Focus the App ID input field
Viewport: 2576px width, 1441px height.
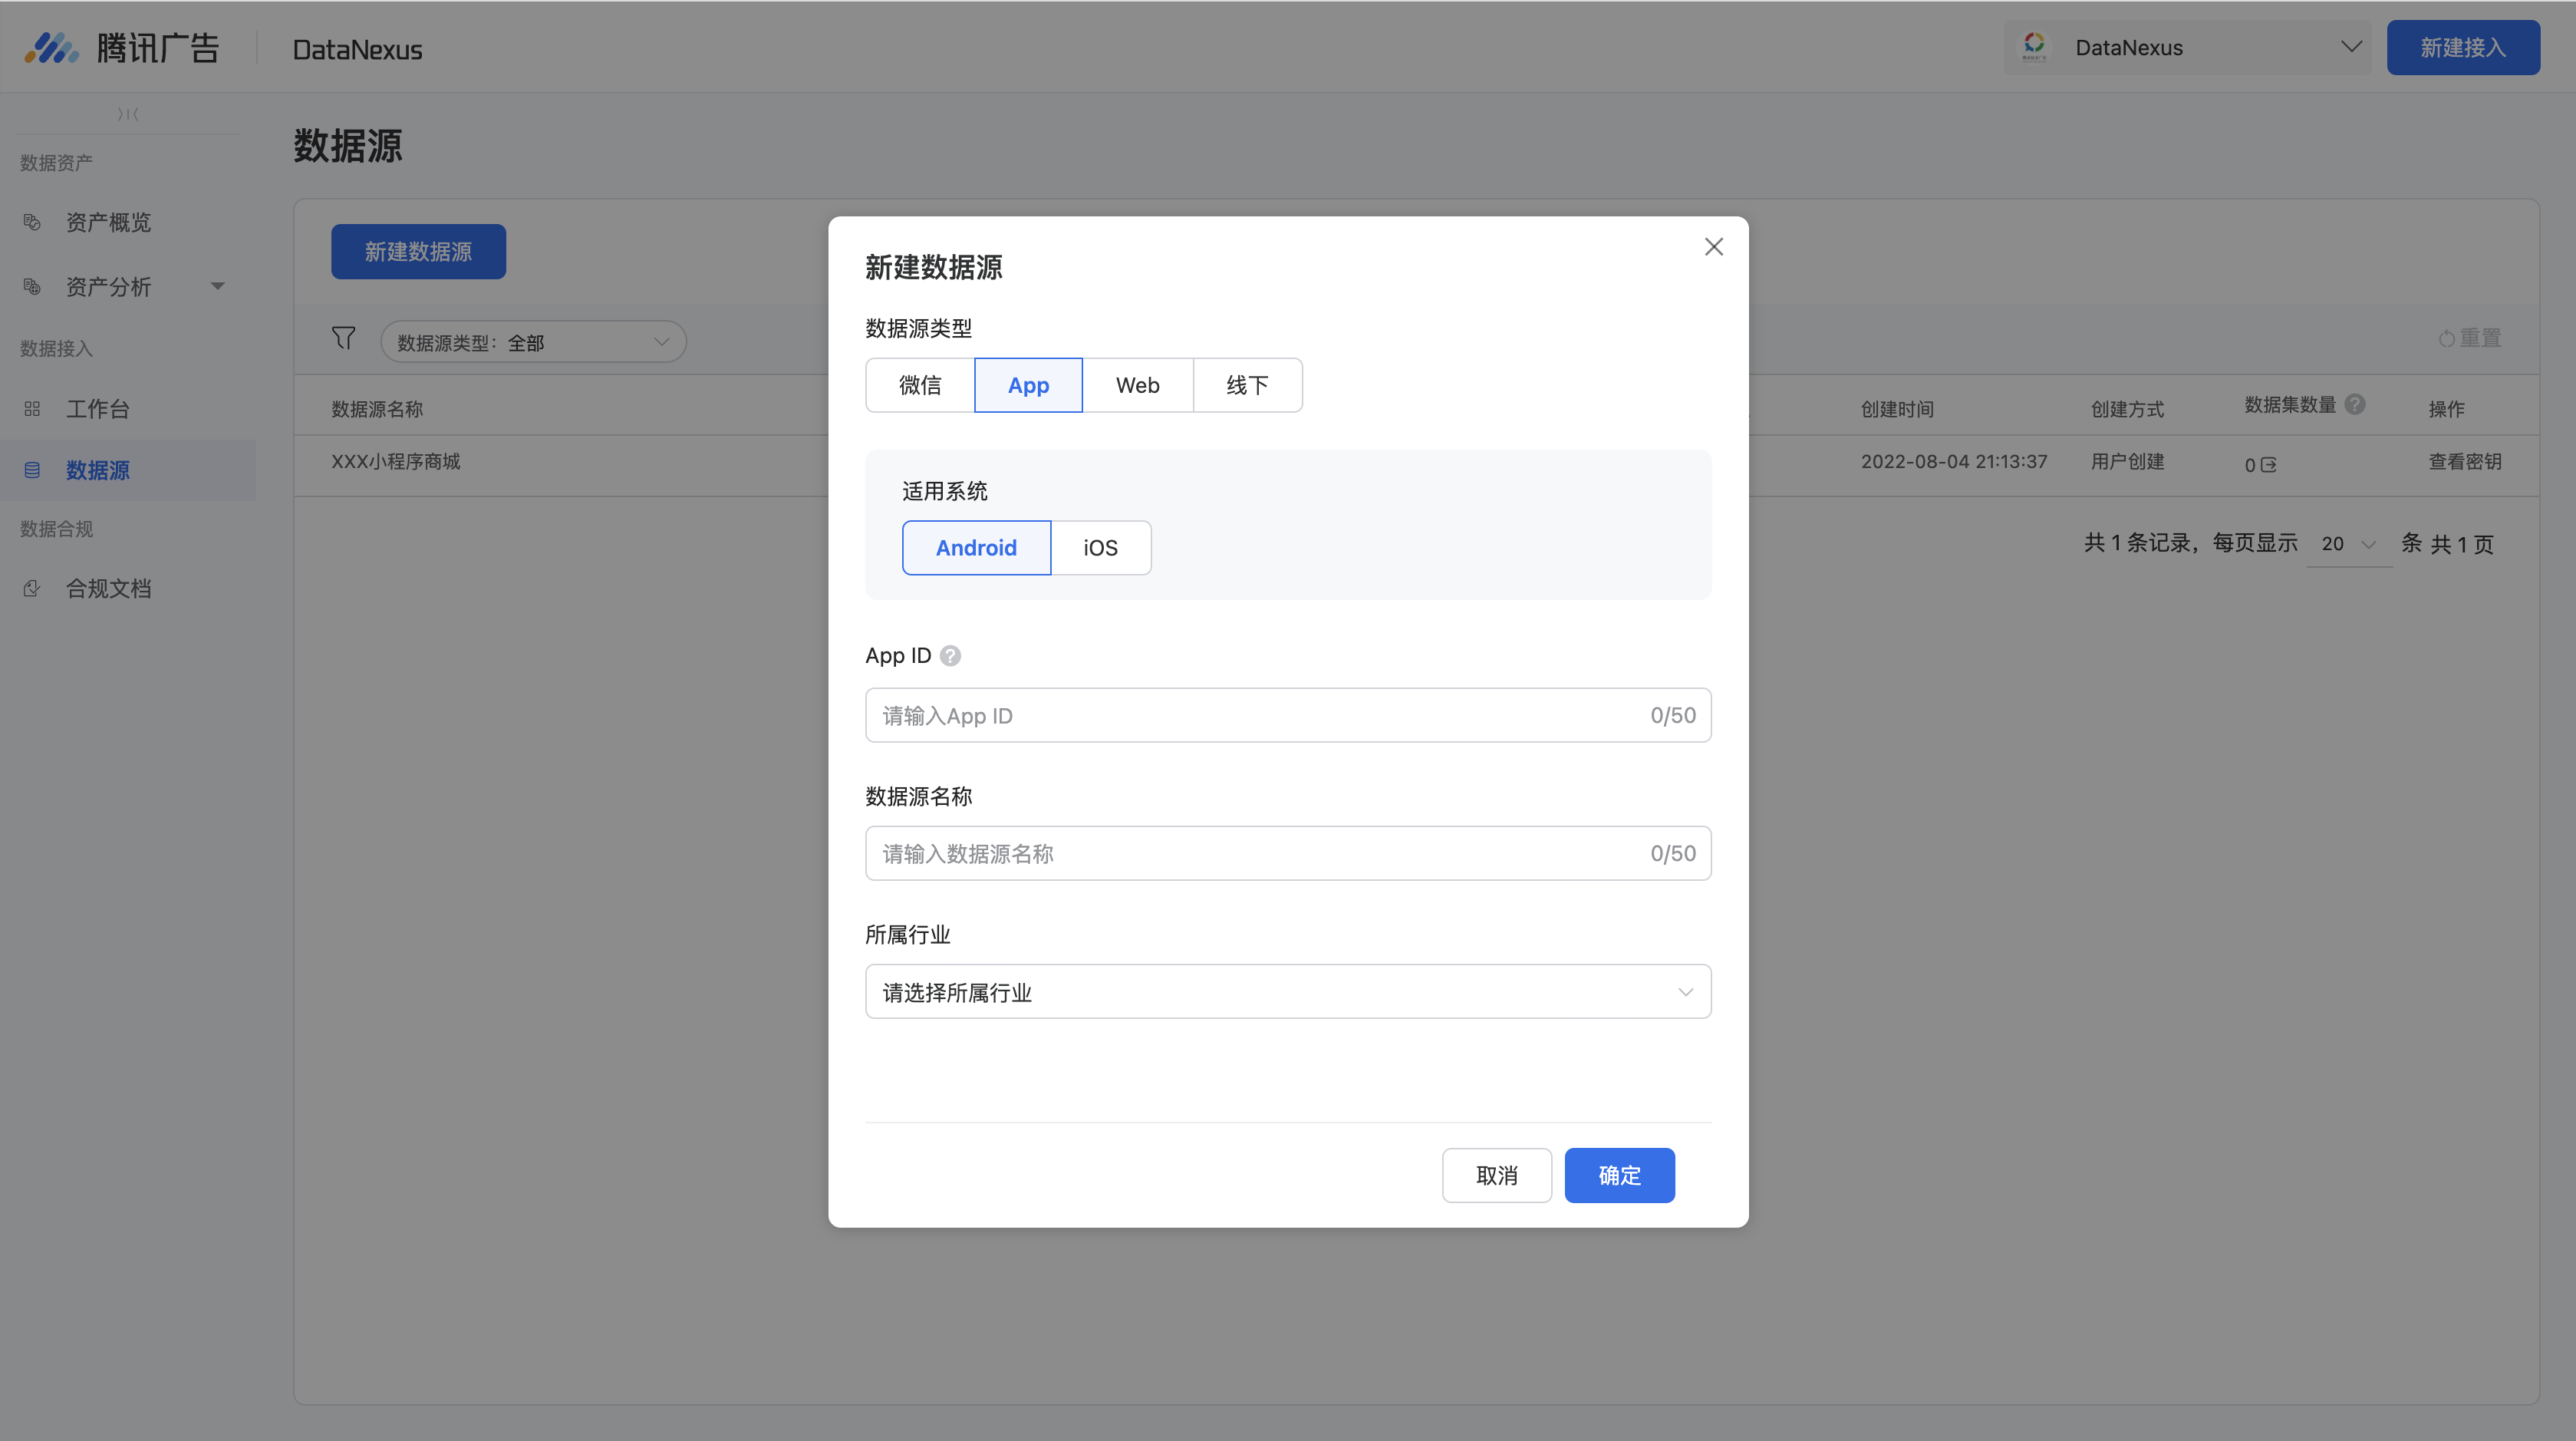tap(1288, 716)
